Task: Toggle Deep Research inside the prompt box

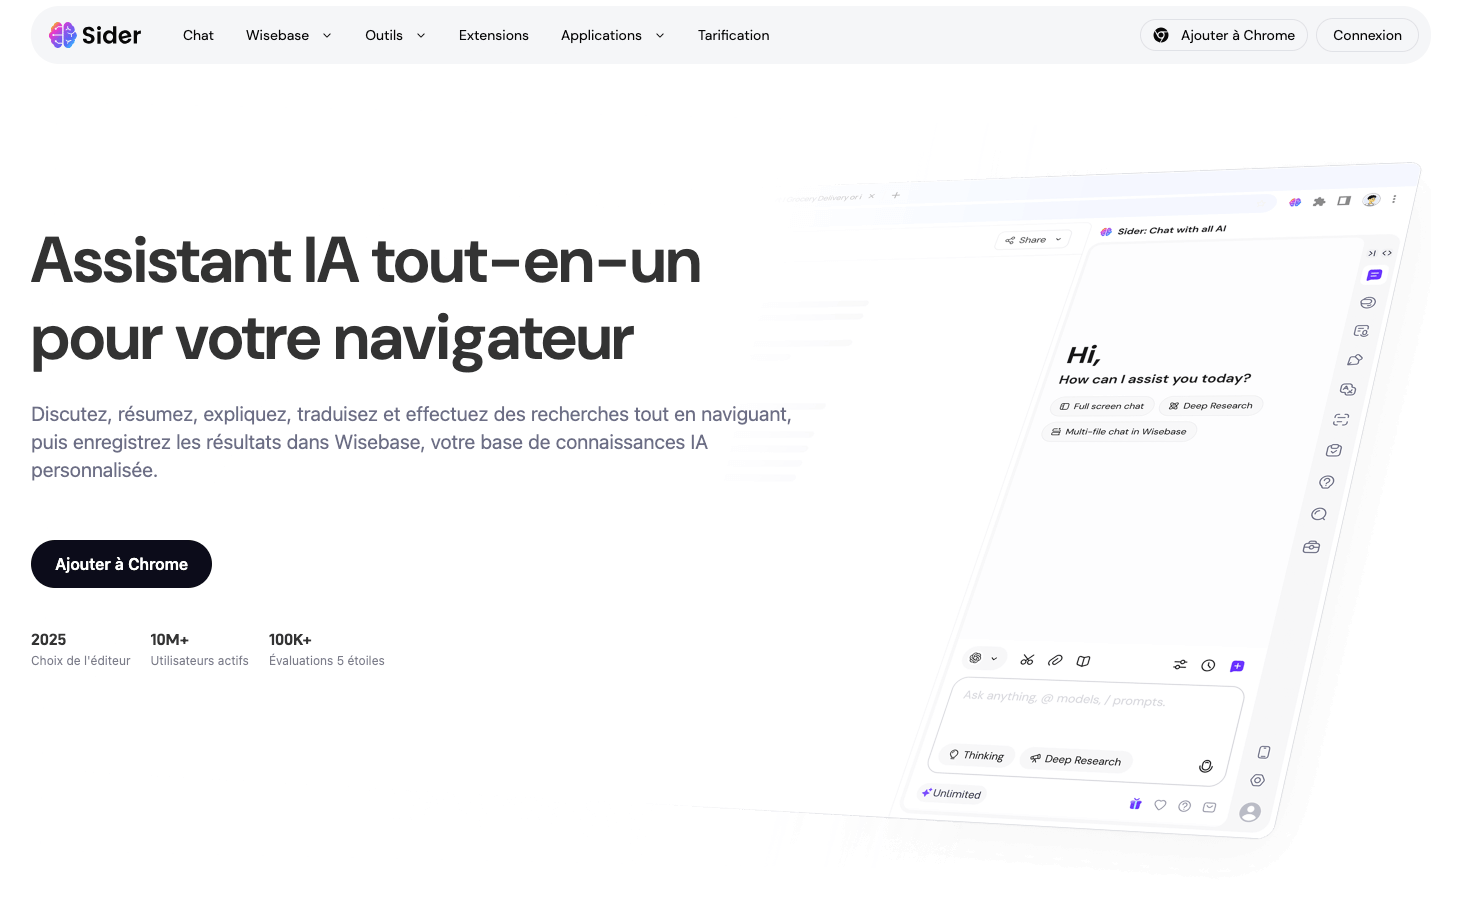Action: (x=1076, y=760)
